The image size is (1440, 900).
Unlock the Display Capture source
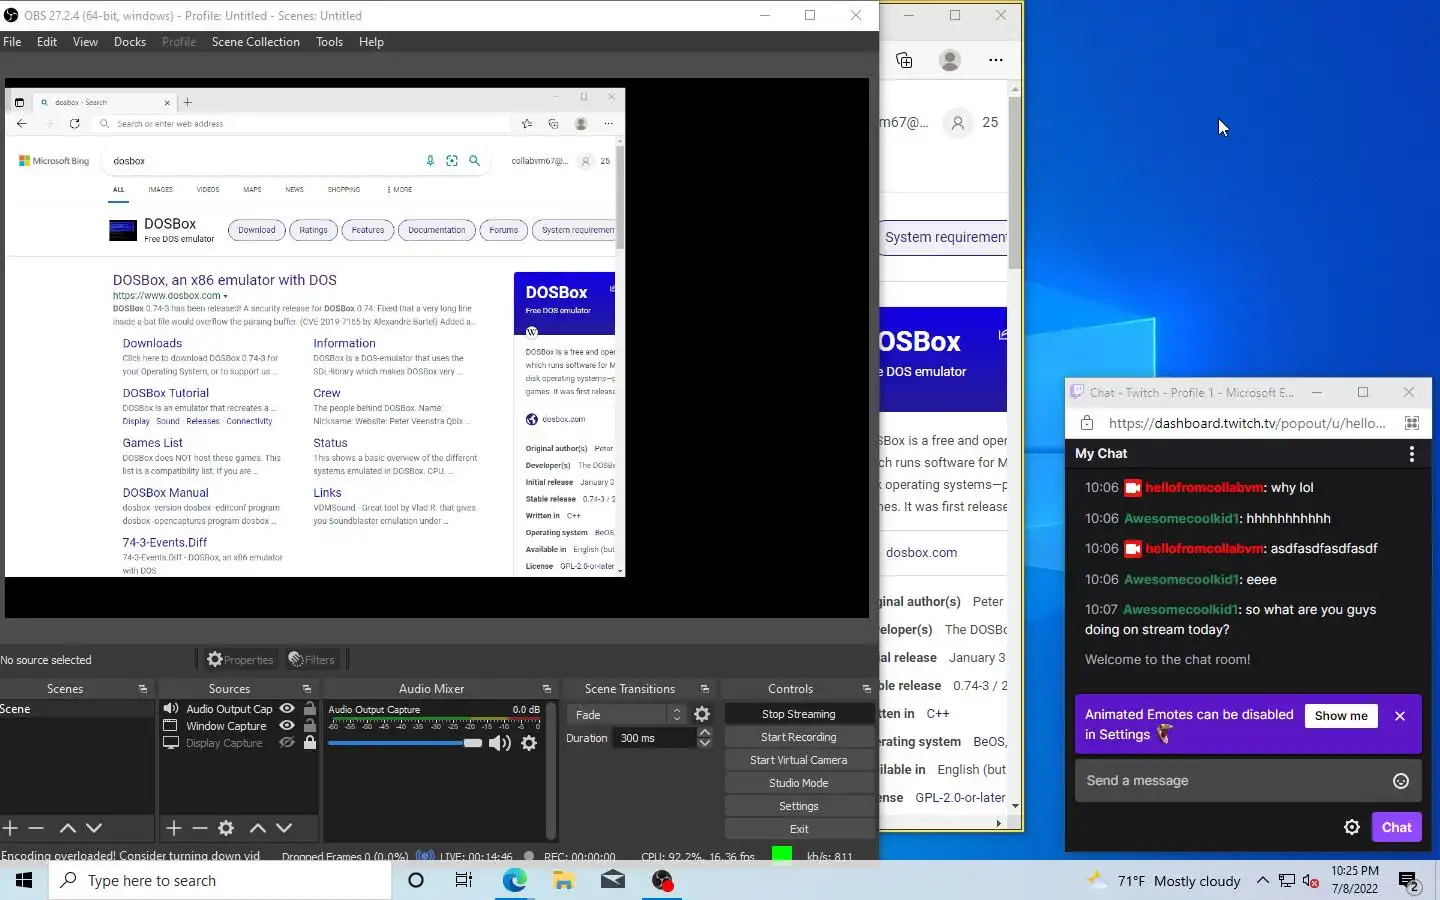(310, 743)
